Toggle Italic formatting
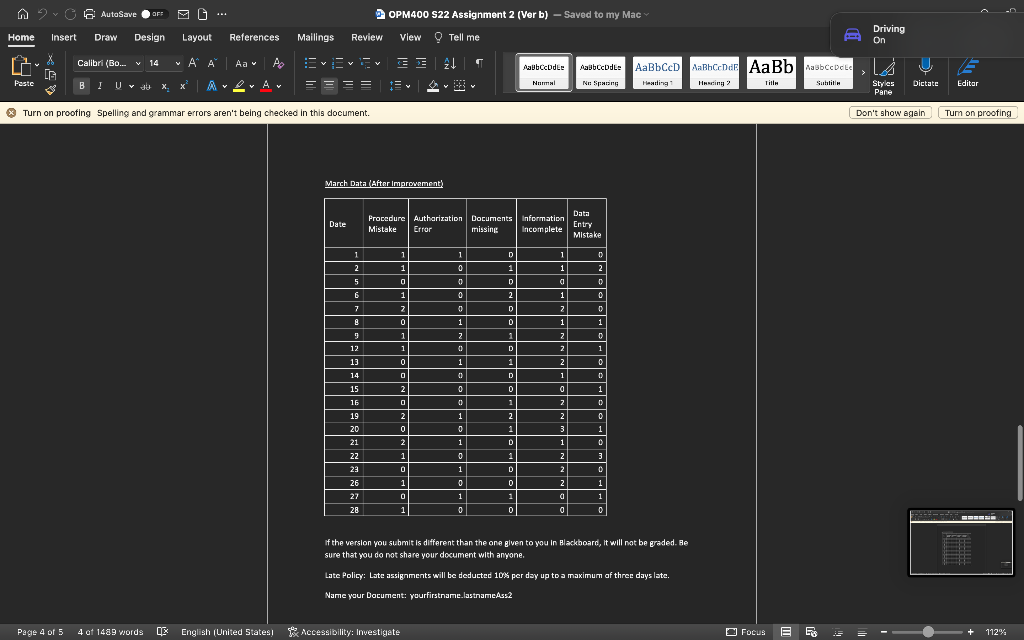The width and height of the screenshot is (1024, 640). point(98,86)
